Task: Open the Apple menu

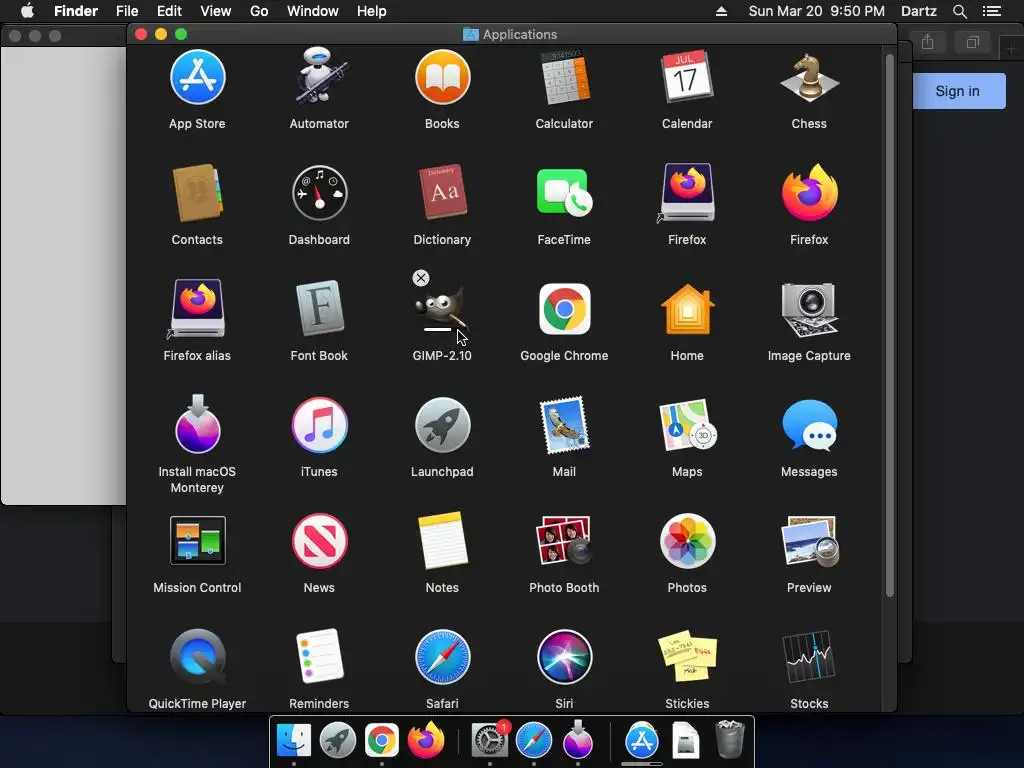Action: pos(27,11)
